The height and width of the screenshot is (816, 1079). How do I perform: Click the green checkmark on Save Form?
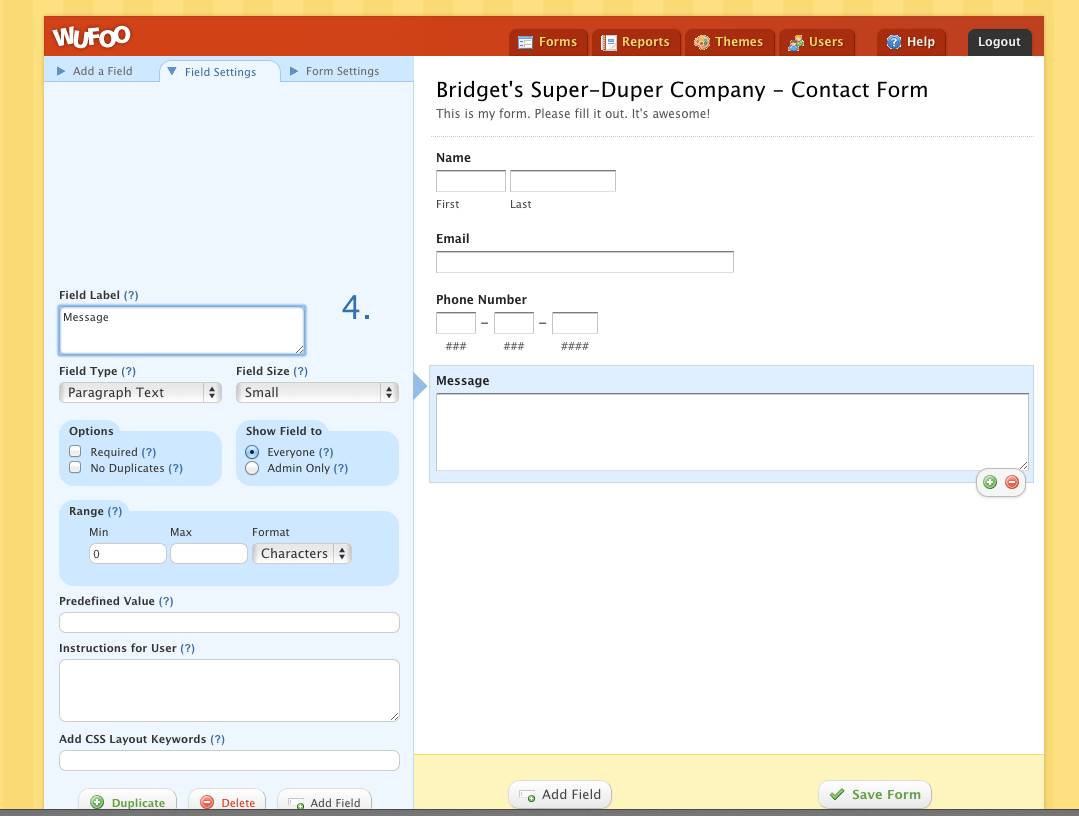(837, 794)
